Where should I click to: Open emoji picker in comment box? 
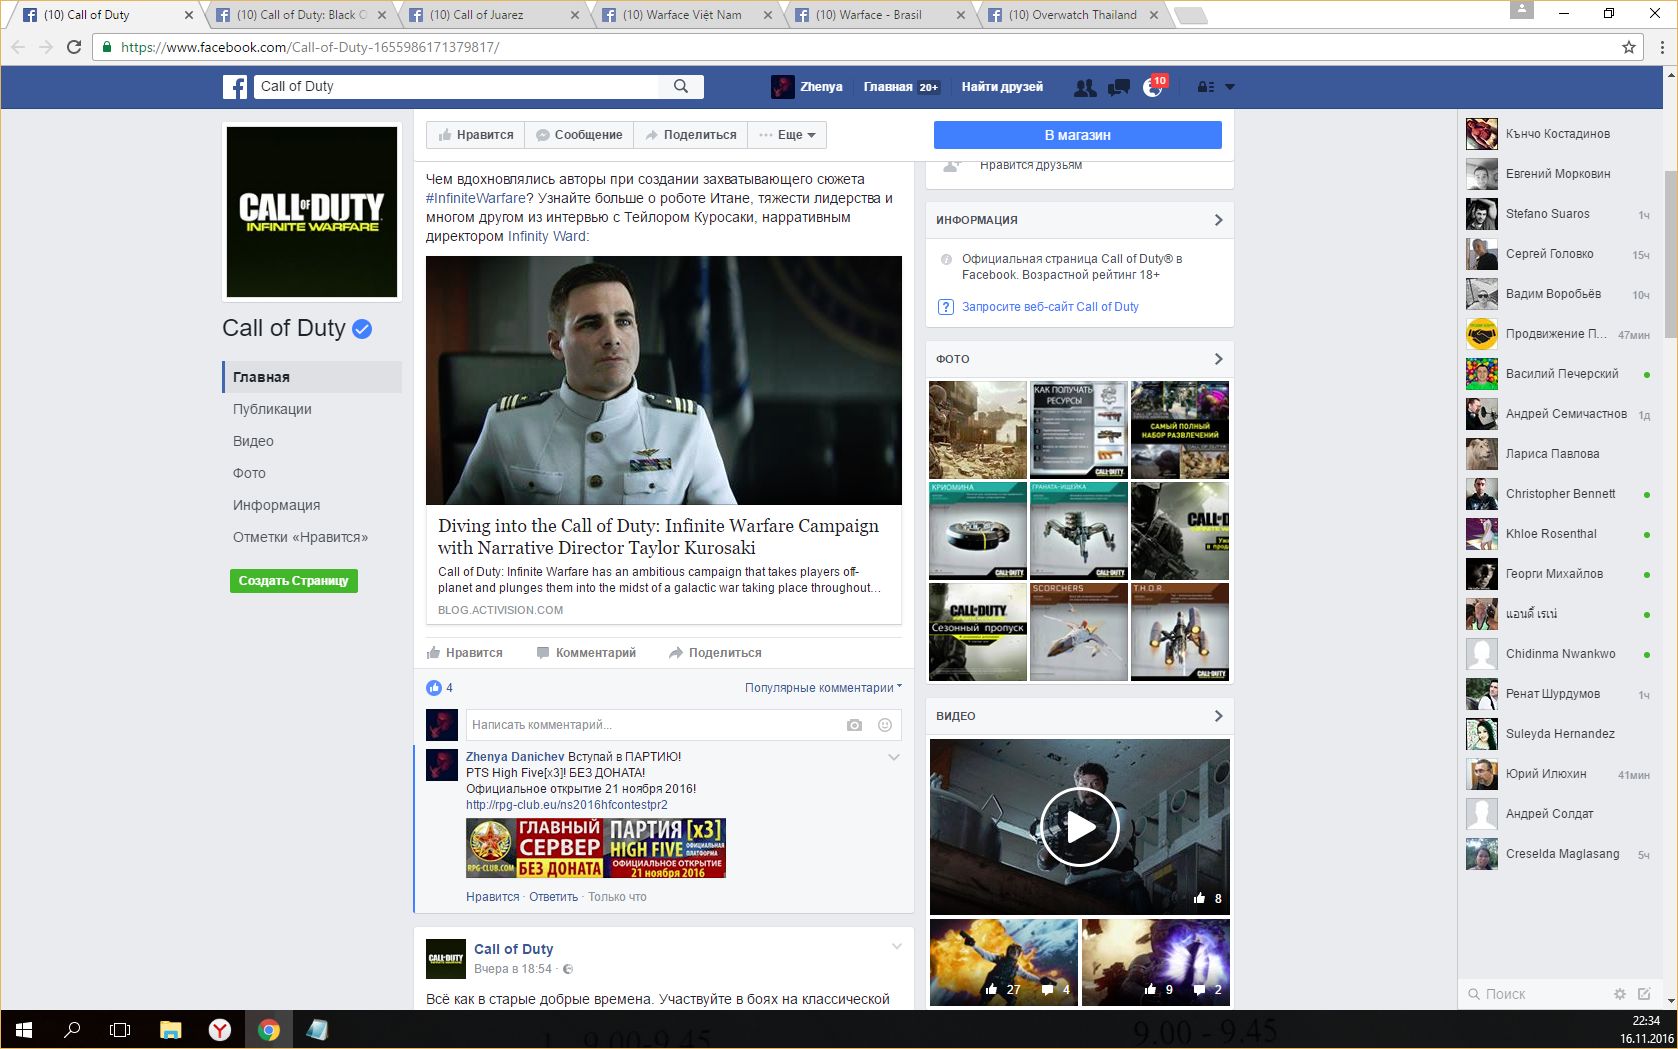(885, 725)
